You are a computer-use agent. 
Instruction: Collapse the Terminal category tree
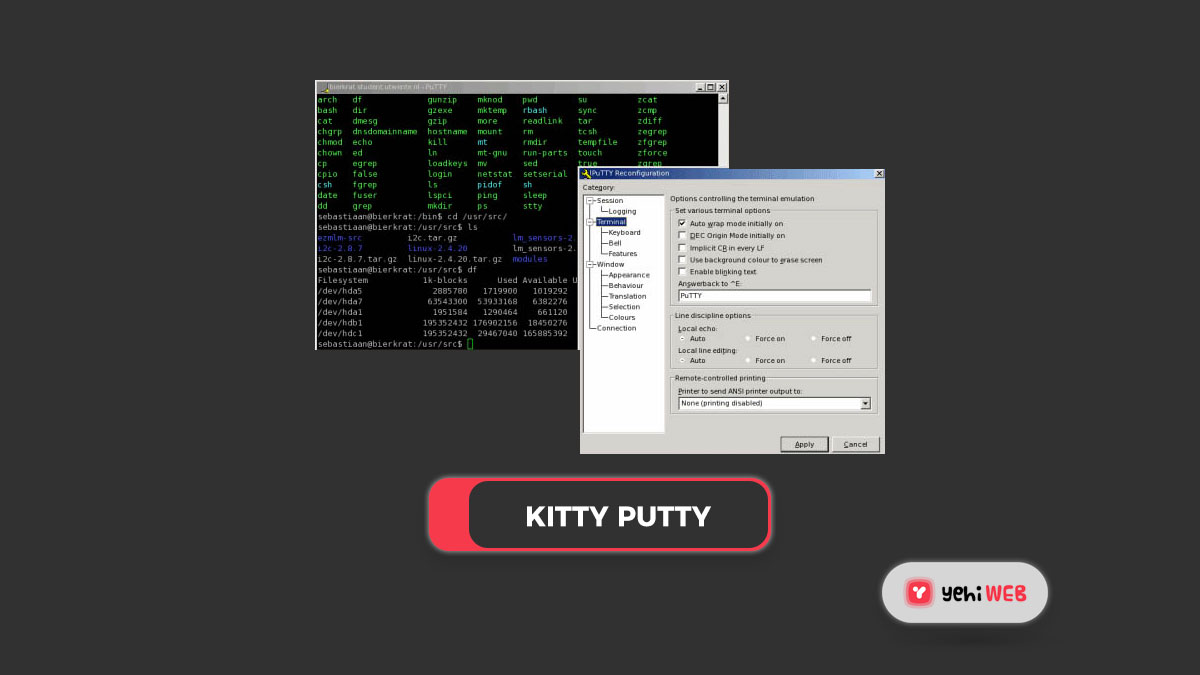pos(590,222)
